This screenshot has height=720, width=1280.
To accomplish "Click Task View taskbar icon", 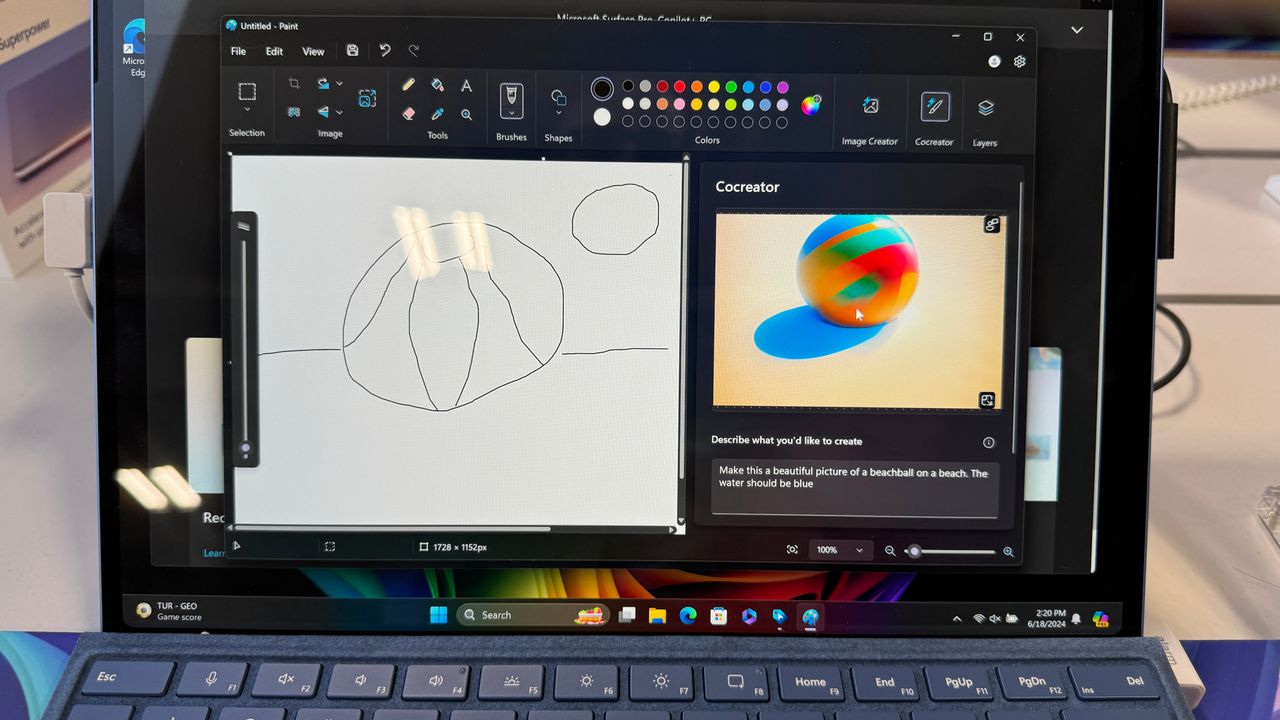I will click(627, 616).
